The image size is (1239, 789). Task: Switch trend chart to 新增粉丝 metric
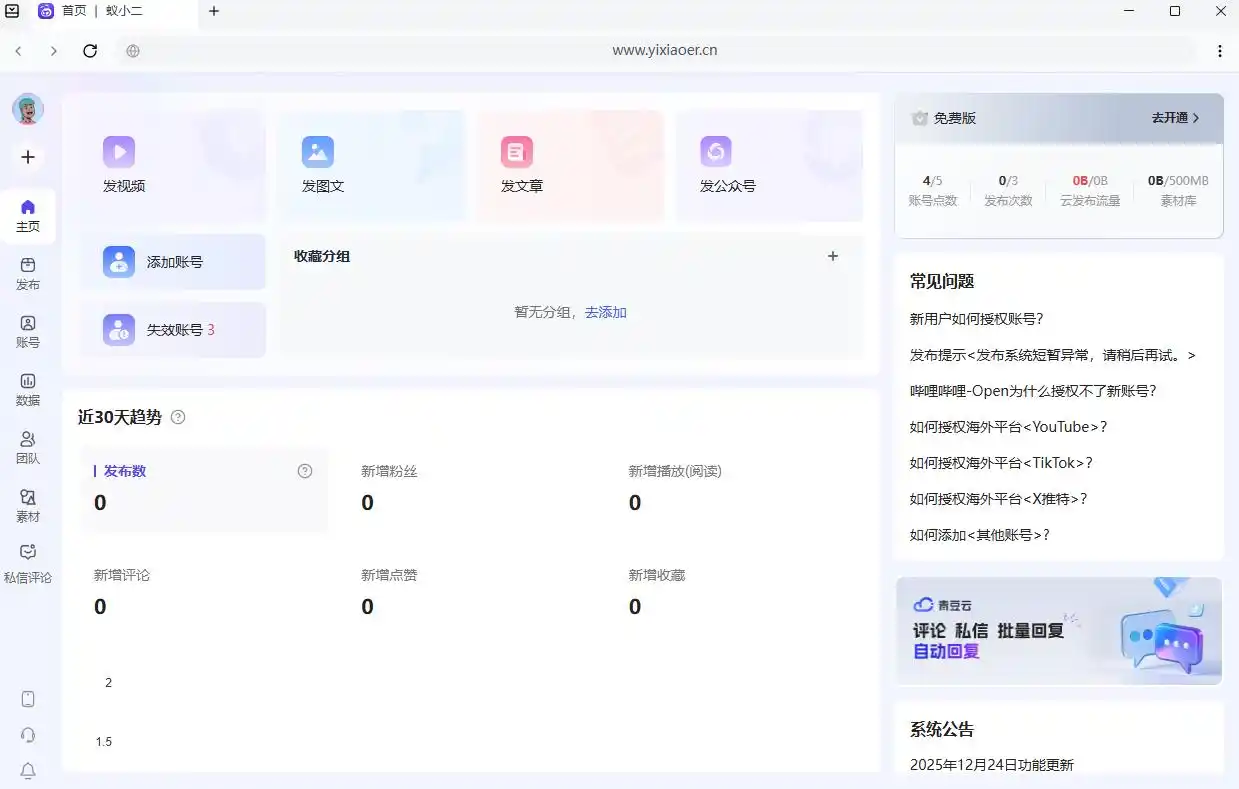click(389, 488)
